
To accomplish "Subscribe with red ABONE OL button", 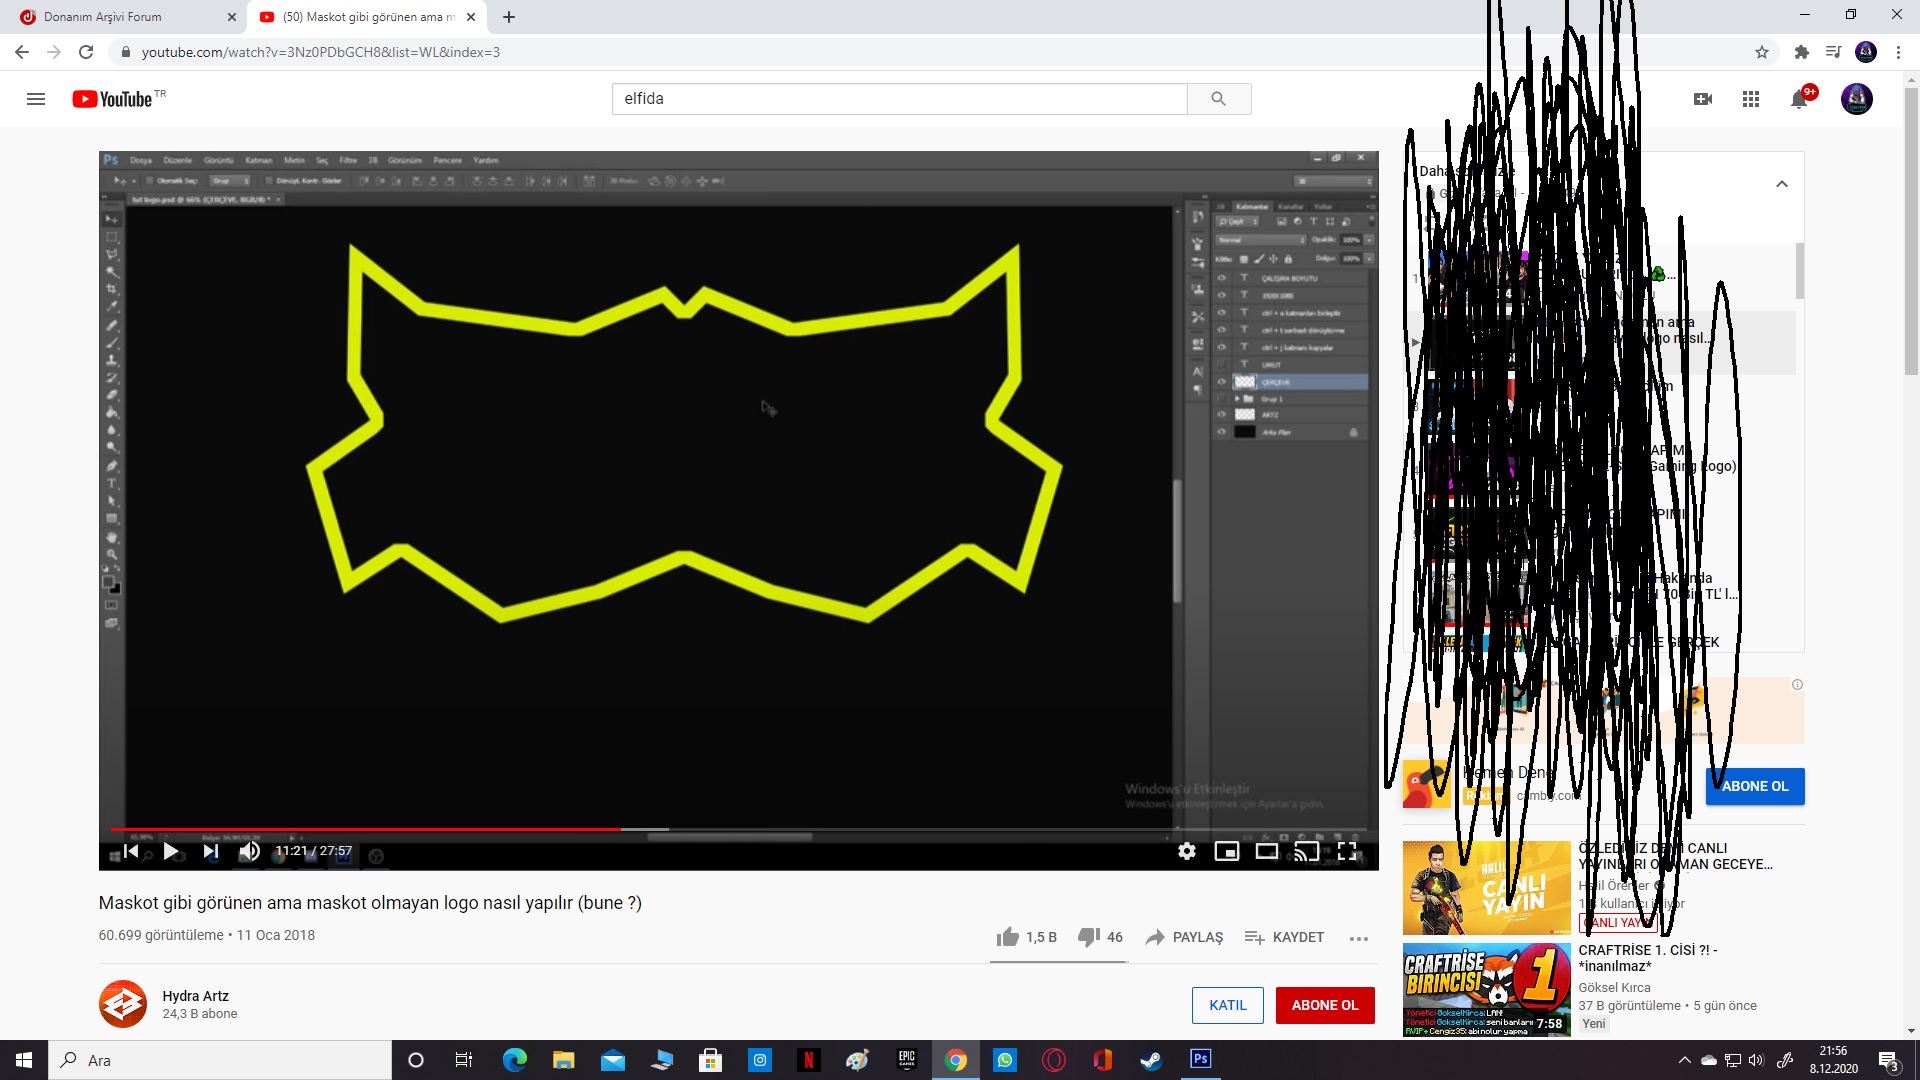I will point(1325,1005).
